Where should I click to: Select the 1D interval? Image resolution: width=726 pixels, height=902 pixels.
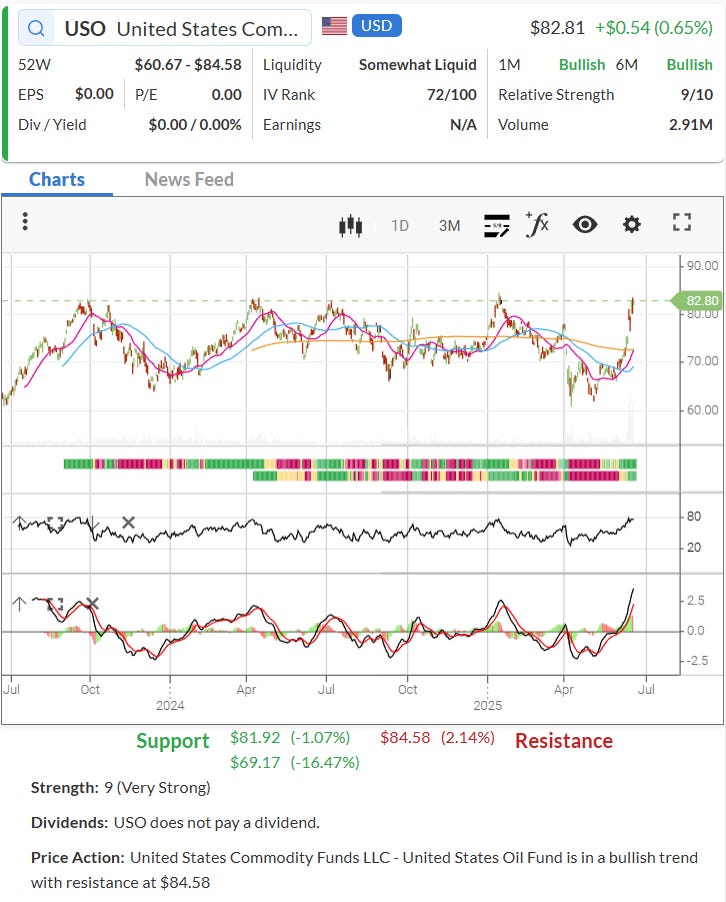400,226
